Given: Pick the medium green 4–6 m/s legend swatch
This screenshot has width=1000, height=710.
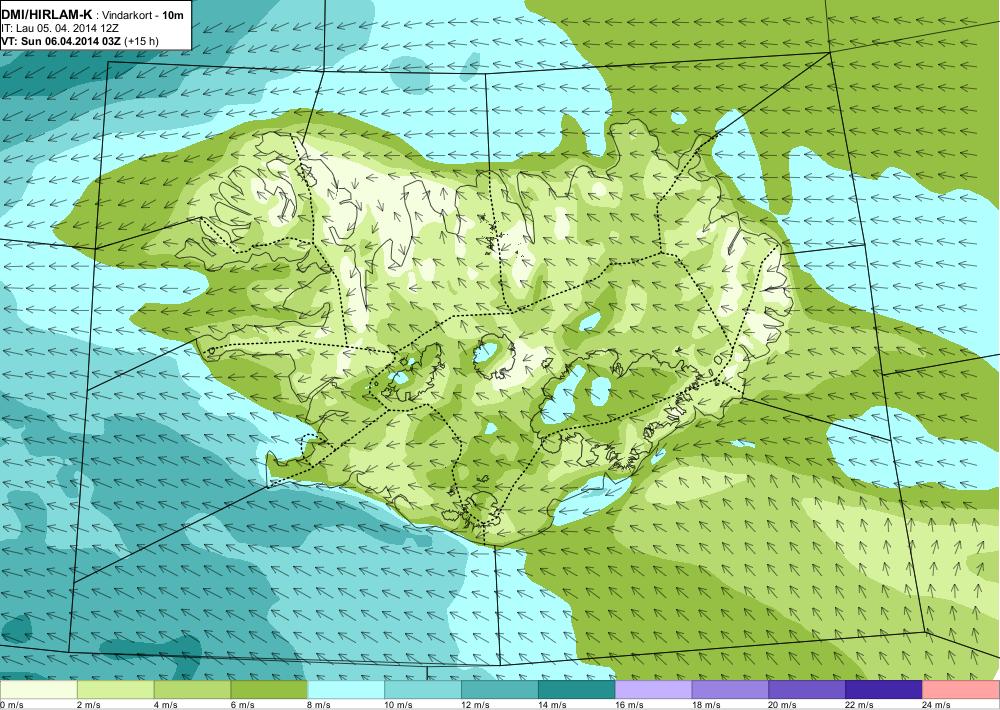Looking at the screenshot, I should click(193, 690).
